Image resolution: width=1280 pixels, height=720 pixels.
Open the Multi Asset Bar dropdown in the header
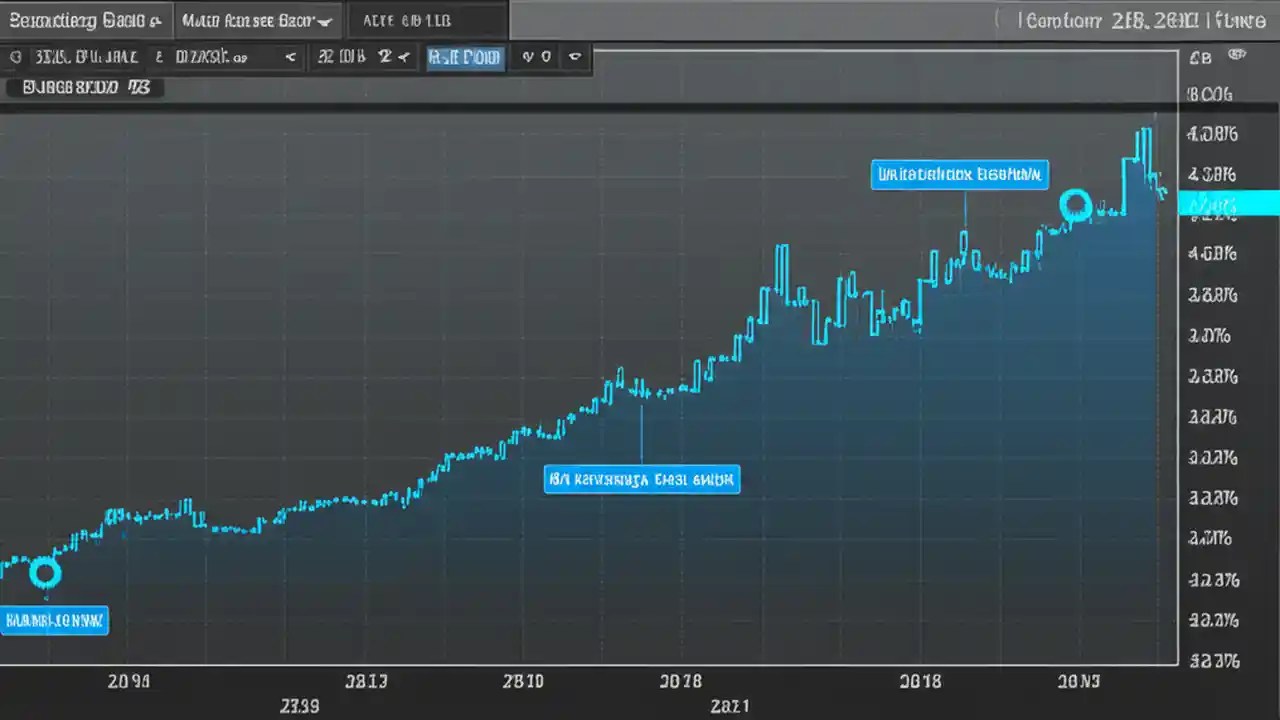[x=258, y=20]
